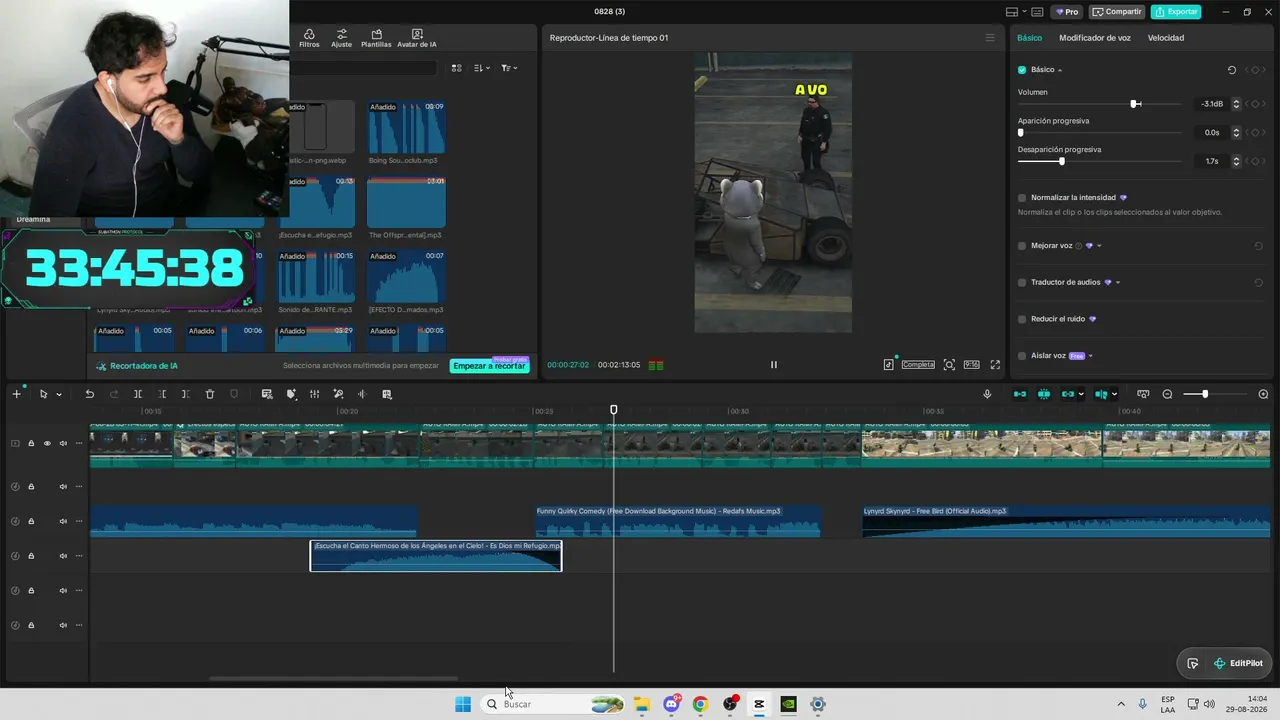Click the audio beat marker toolbar icon
1280x720 pixels.
(362, 394)
